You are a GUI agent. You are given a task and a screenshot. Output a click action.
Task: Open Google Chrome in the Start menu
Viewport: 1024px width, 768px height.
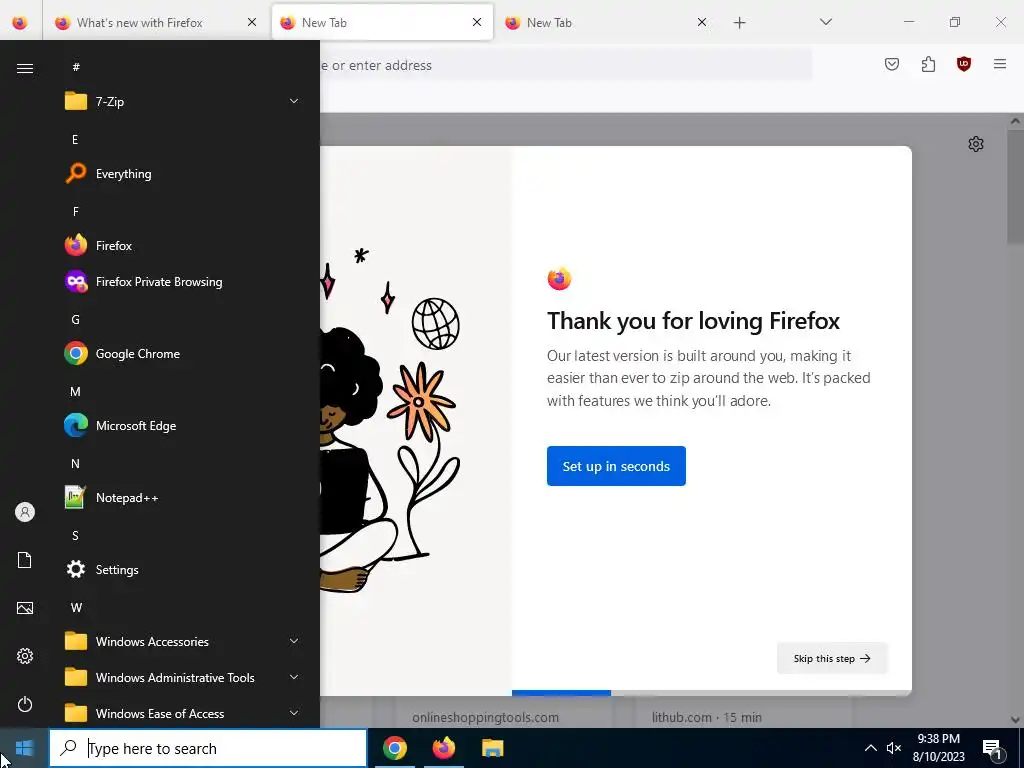[x=183, y=353]
